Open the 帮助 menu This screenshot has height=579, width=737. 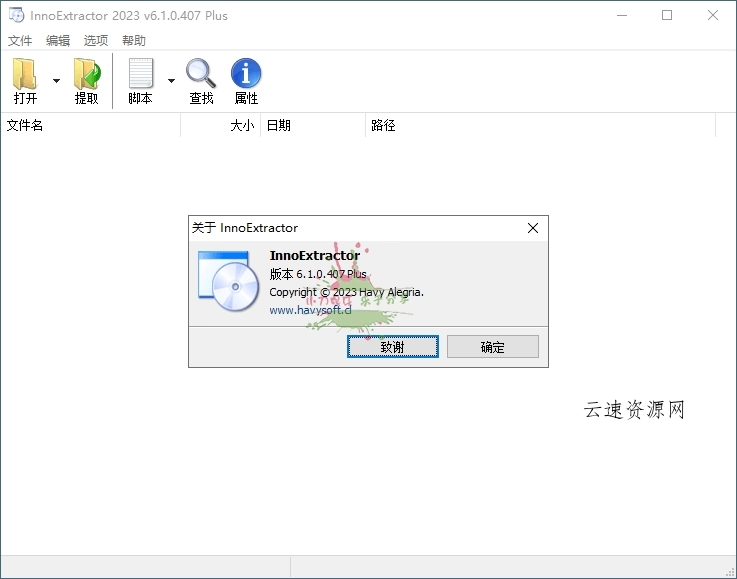134,40
